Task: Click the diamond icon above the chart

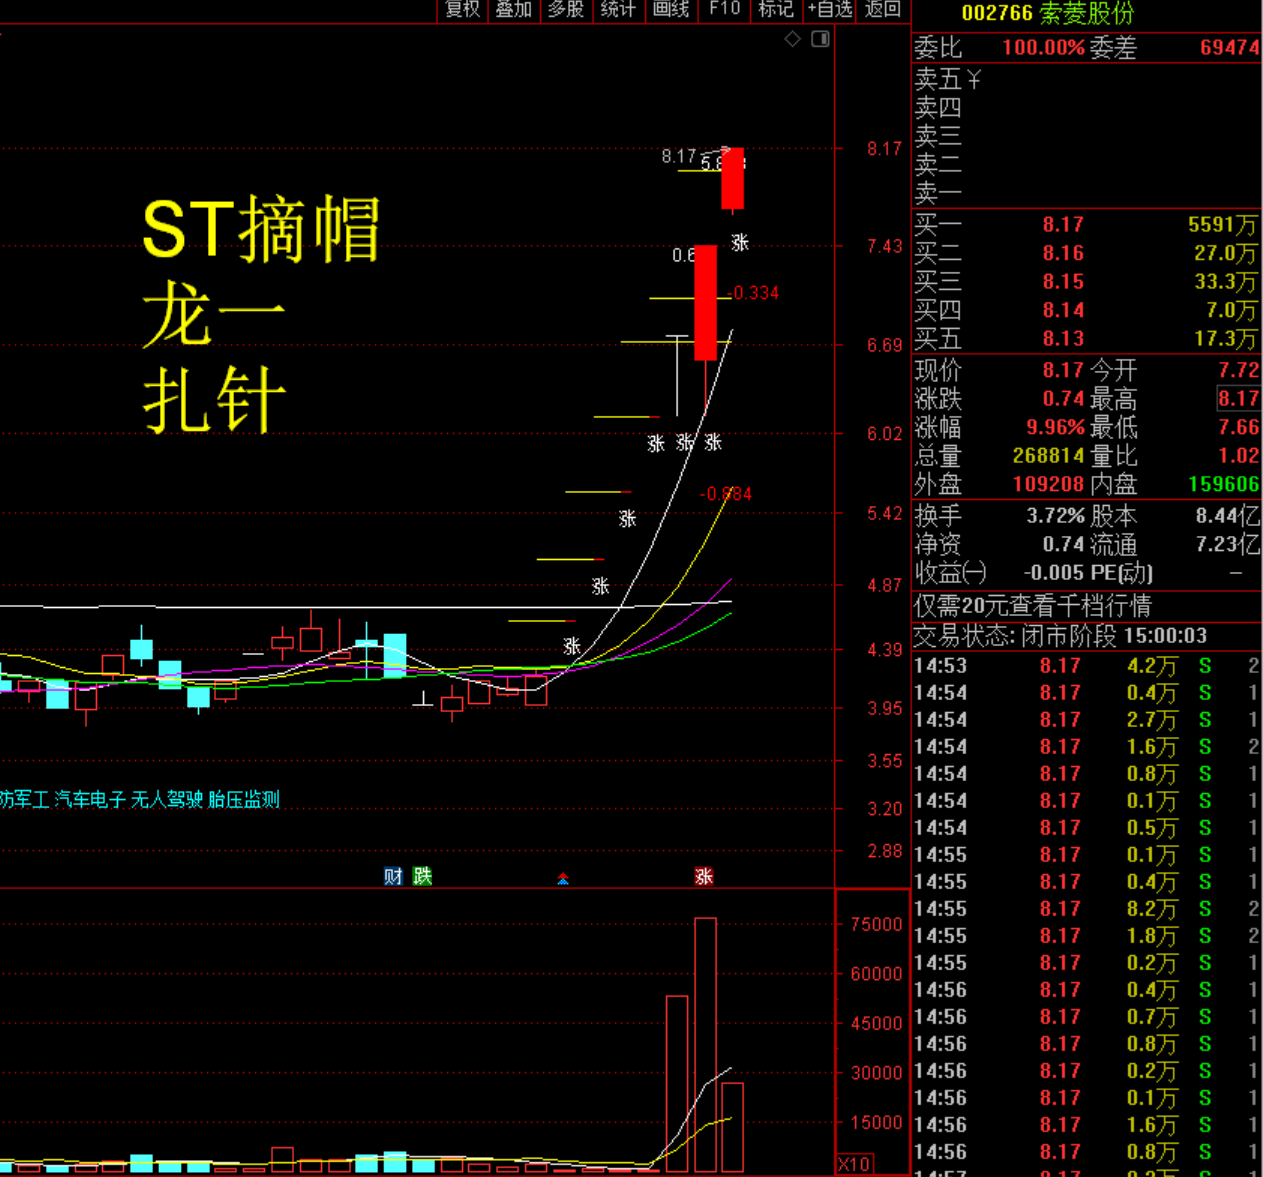Action: pyautogui.click(x=792, y=39)
